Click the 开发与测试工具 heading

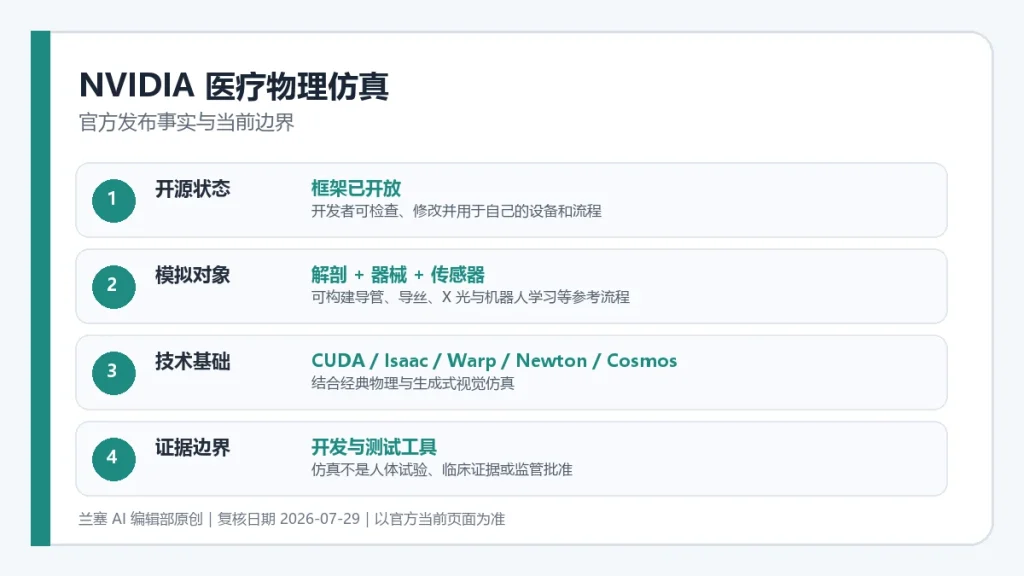pos(374,447)
